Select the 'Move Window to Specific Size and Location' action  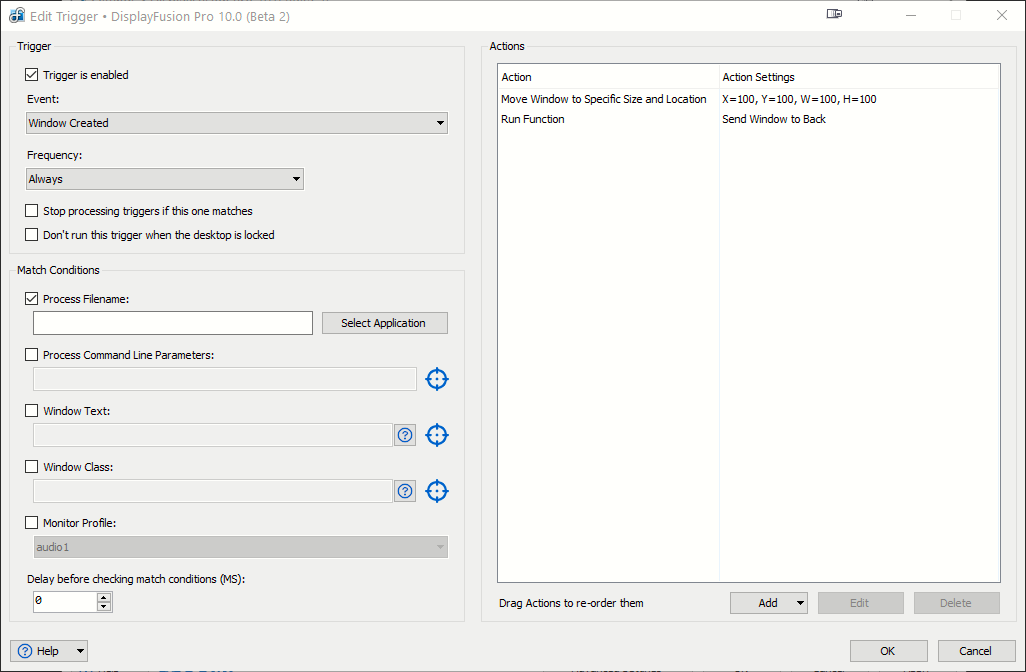point(604,99)
